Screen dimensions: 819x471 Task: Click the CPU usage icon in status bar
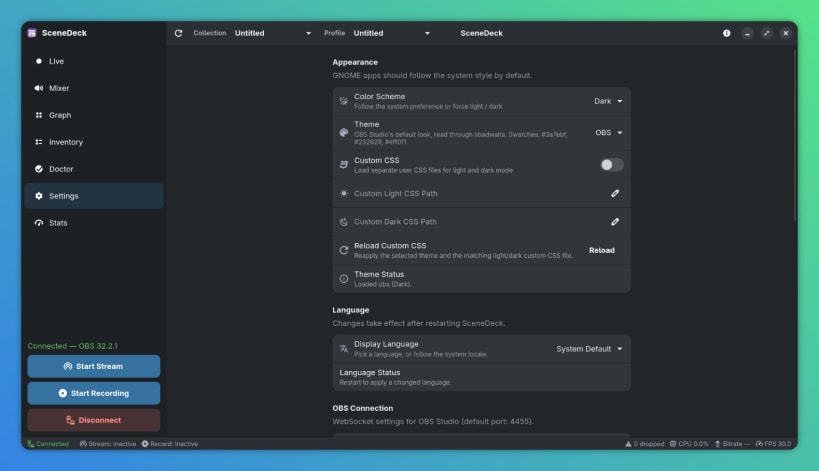(673, 444)
